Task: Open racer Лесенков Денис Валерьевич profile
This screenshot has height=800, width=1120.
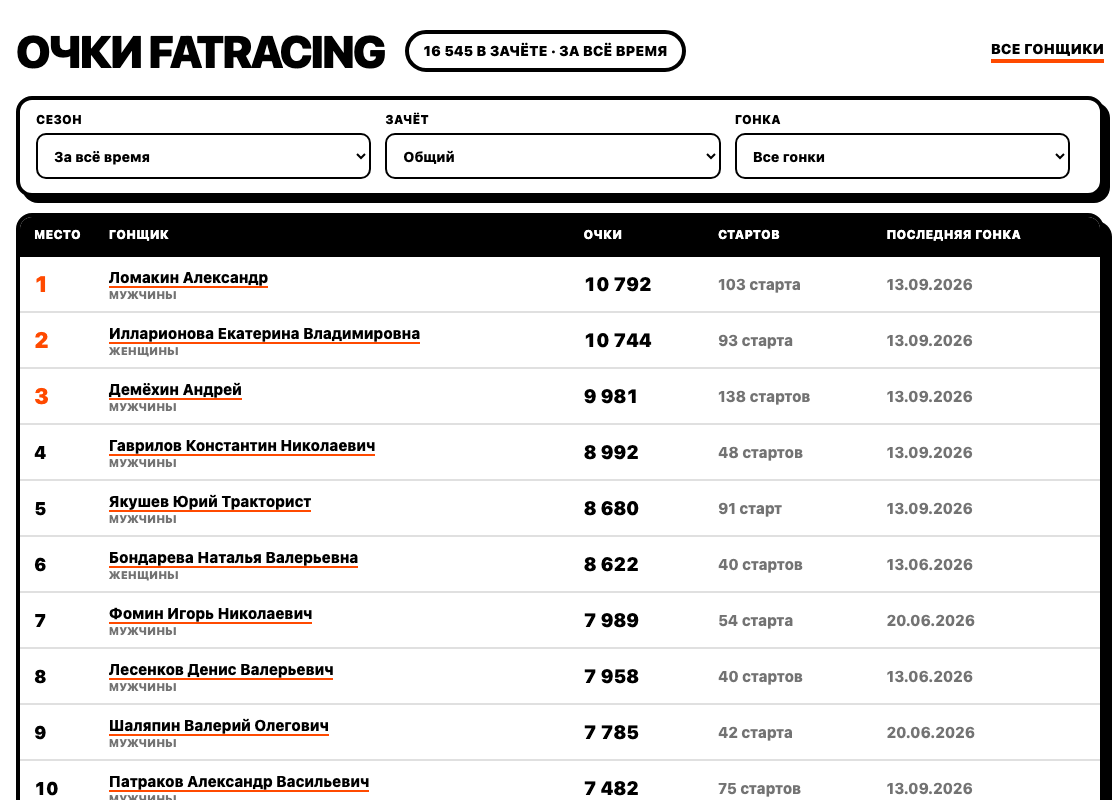Action: pyautogui.click(x=221, y=669)
